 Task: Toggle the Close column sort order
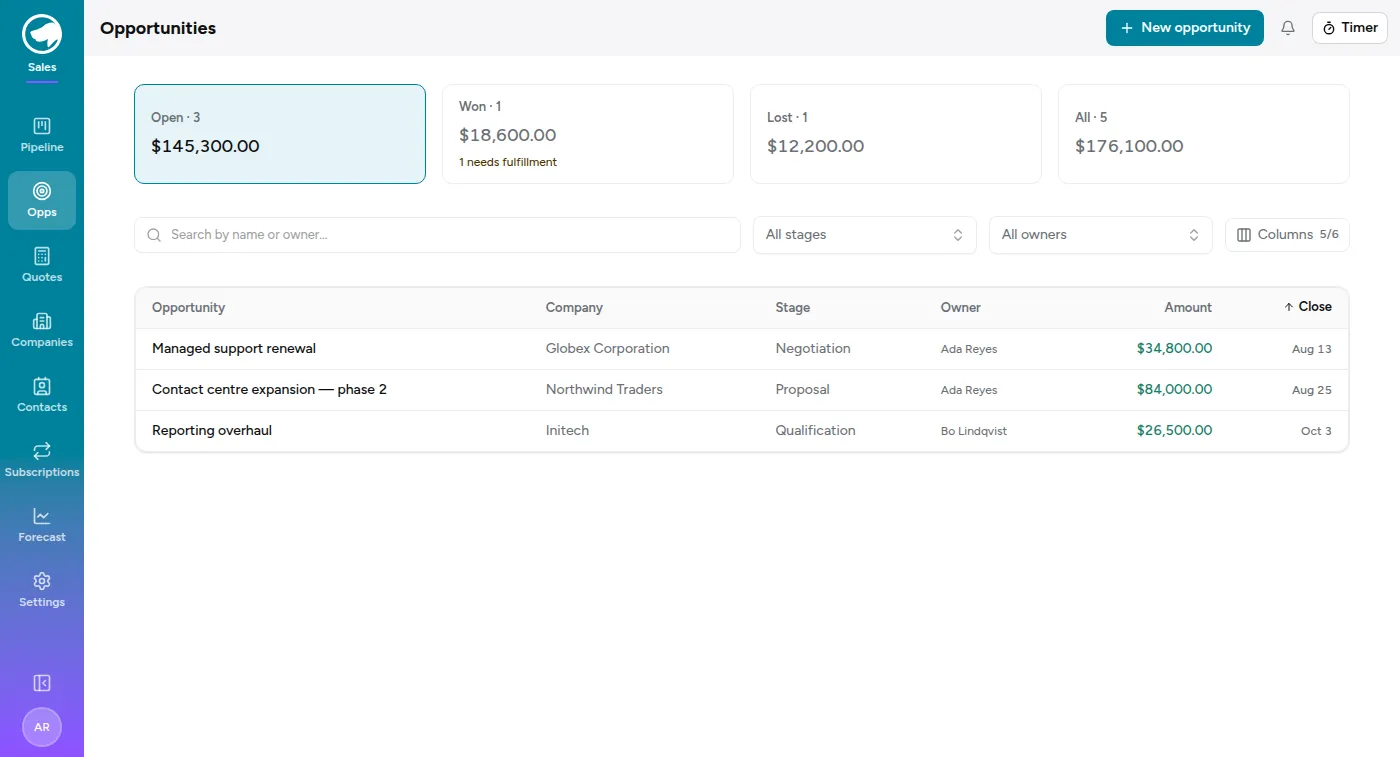[x=1308, y=307]
